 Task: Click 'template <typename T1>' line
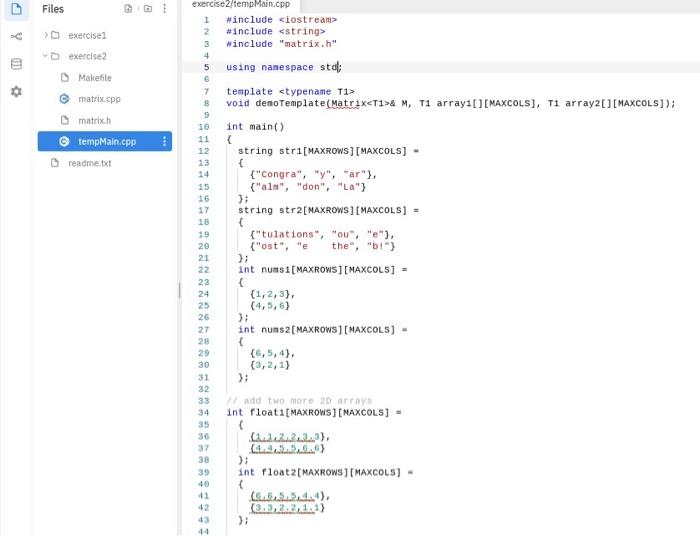(x=290, y=91)
